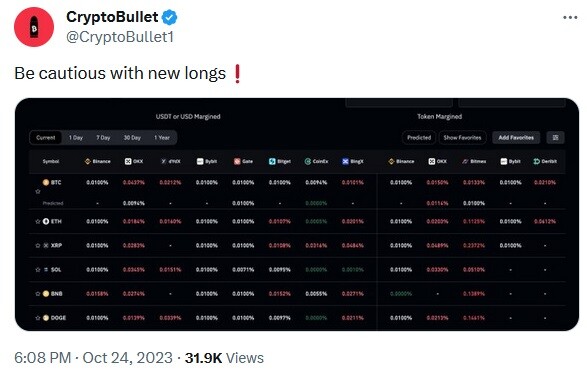The height and width of the screenshot is (370, 587).
Task: Open the three-dot tweet options menu
Action: pos(570,17)
